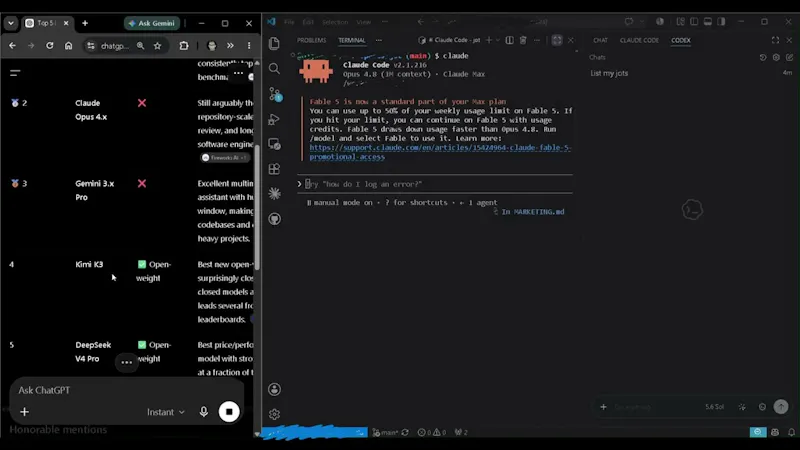Open Codex settings gear next to Chats

tap(776, 57)
